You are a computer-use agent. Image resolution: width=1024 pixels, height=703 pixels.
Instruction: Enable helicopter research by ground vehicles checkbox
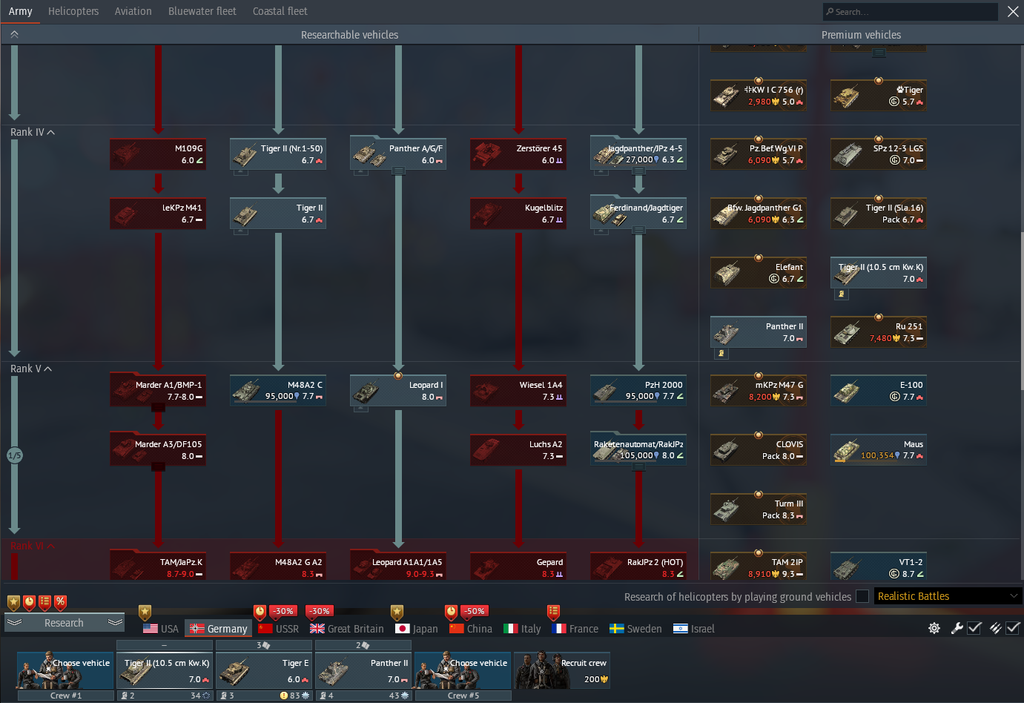coord(862,596)
